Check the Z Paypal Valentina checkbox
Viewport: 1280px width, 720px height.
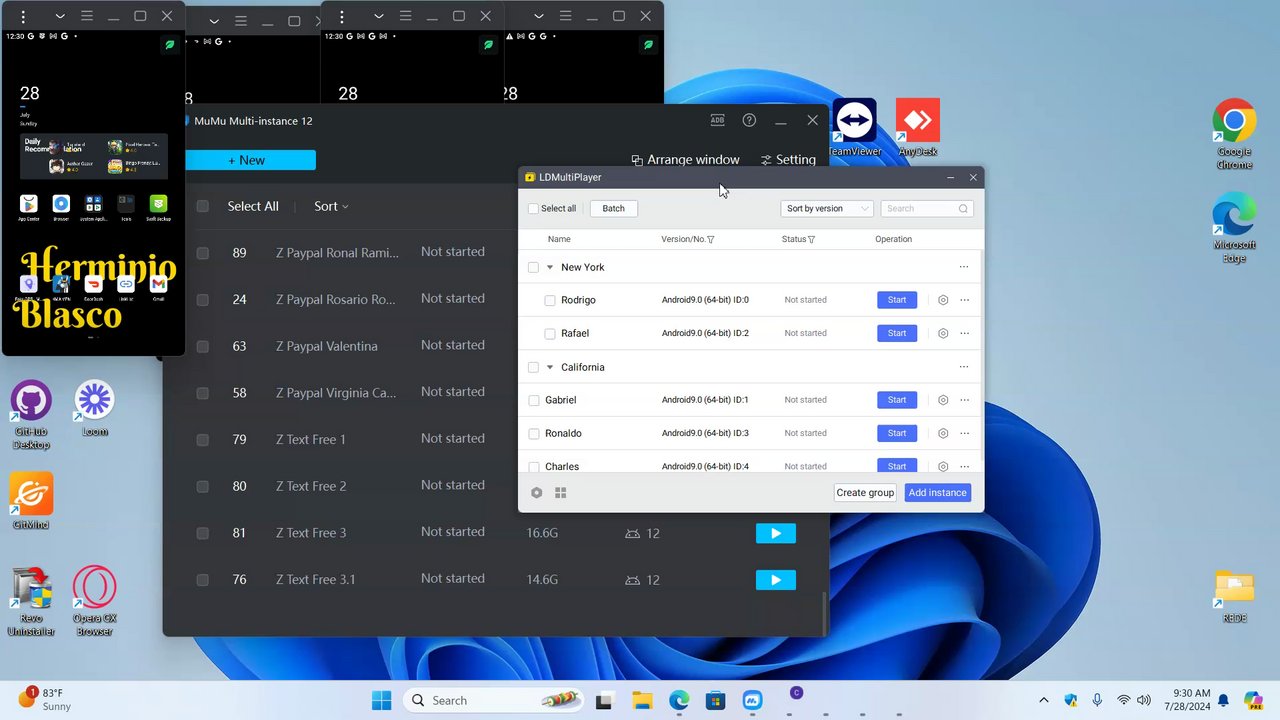tap(203, 346)
